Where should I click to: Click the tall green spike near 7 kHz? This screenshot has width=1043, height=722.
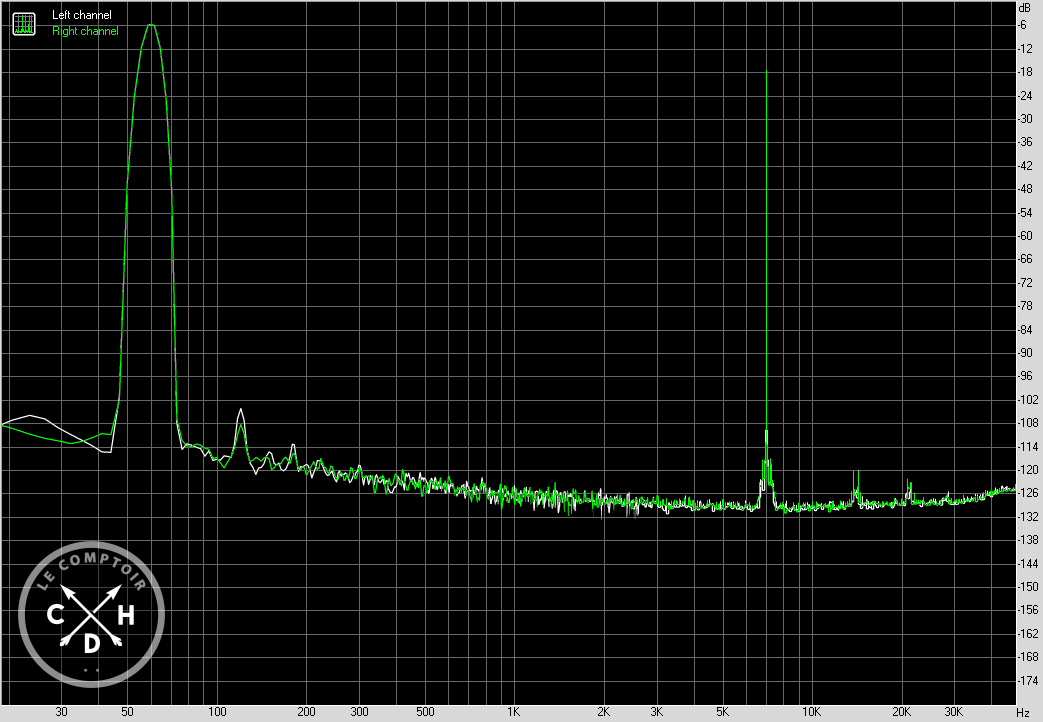click(766, 75)
